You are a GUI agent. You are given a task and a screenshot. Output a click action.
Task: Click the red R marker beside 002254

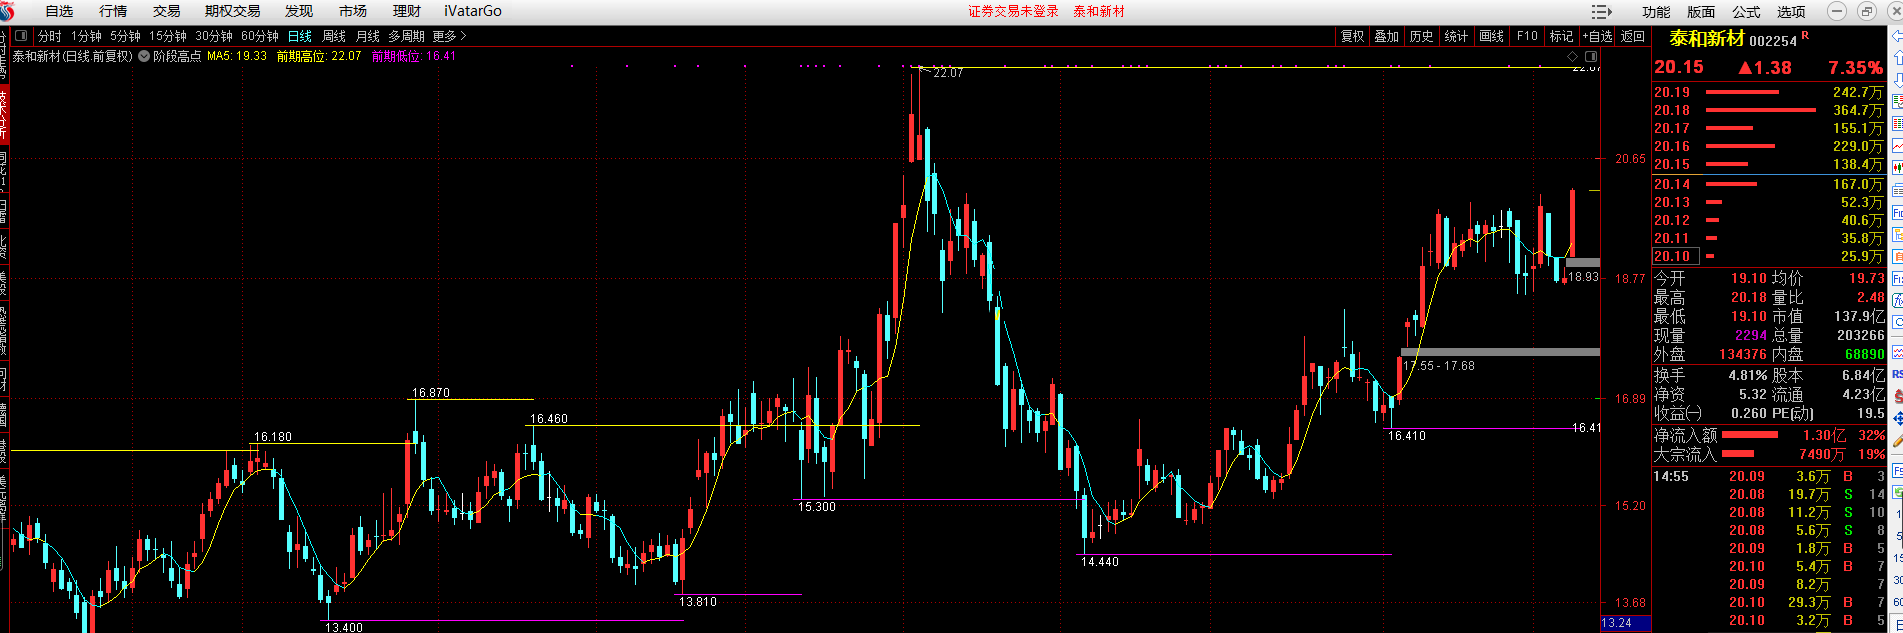[x=1805, y=36]
